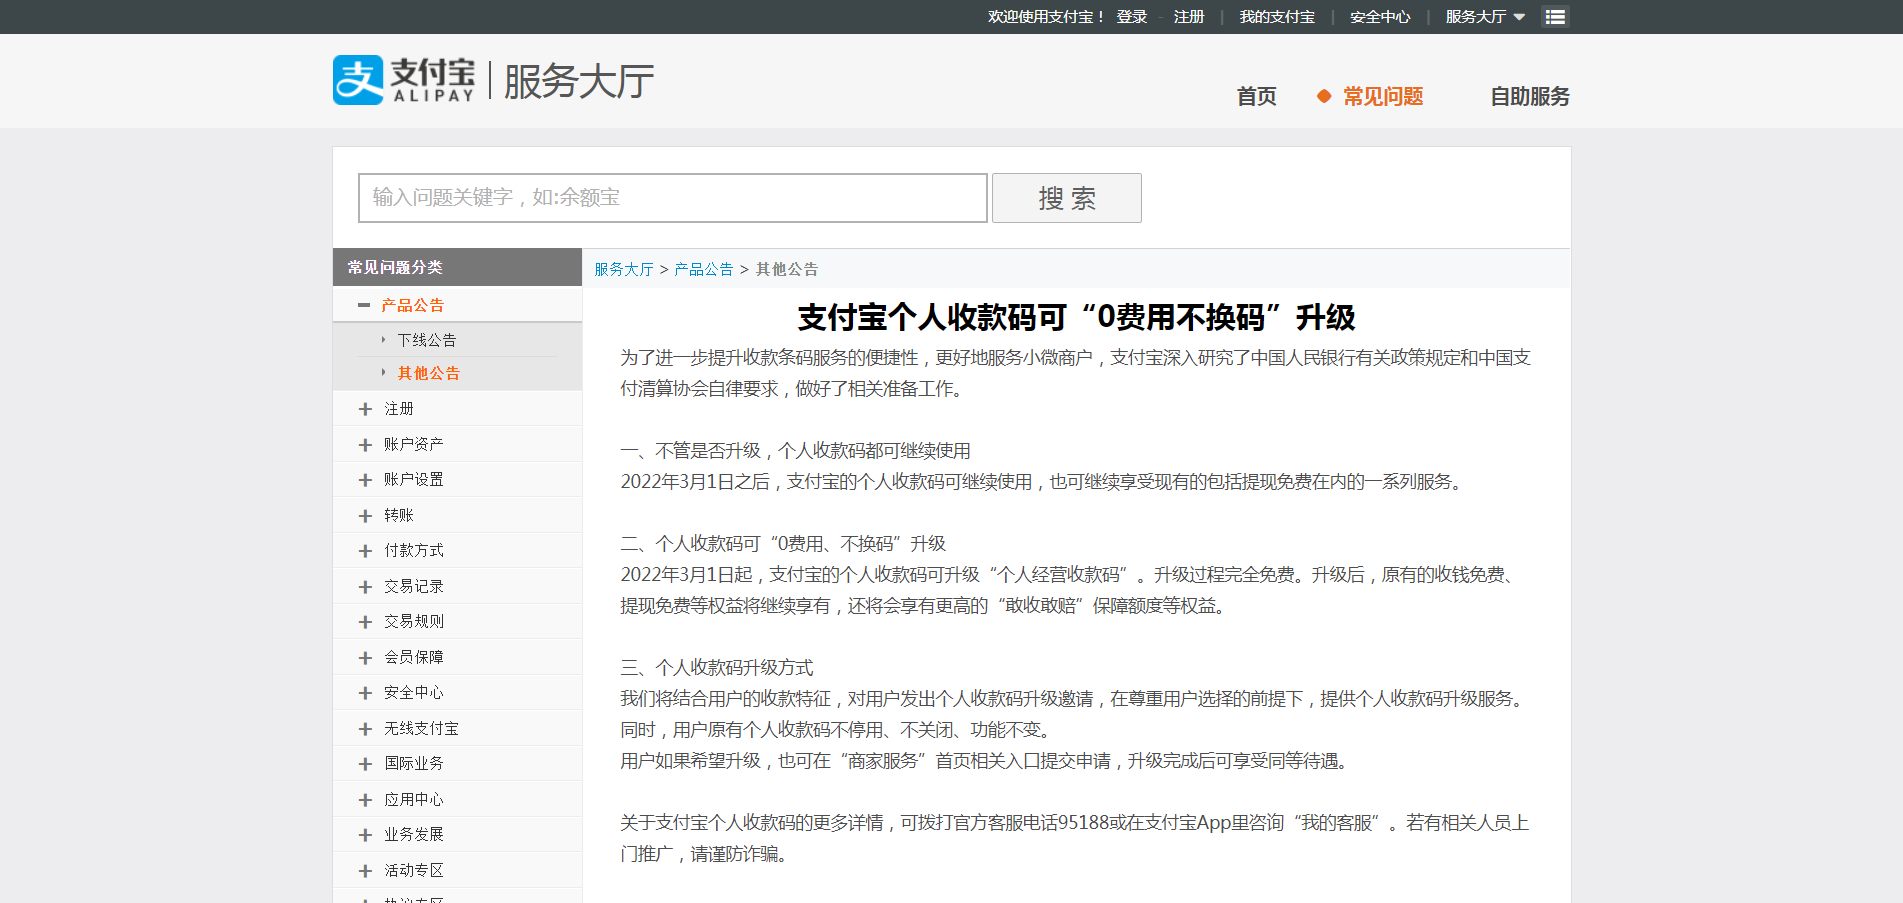Click the 搜索 search button
Image resolution: width=1903 pixels, height=903 pixels.
coord(1067,198)
